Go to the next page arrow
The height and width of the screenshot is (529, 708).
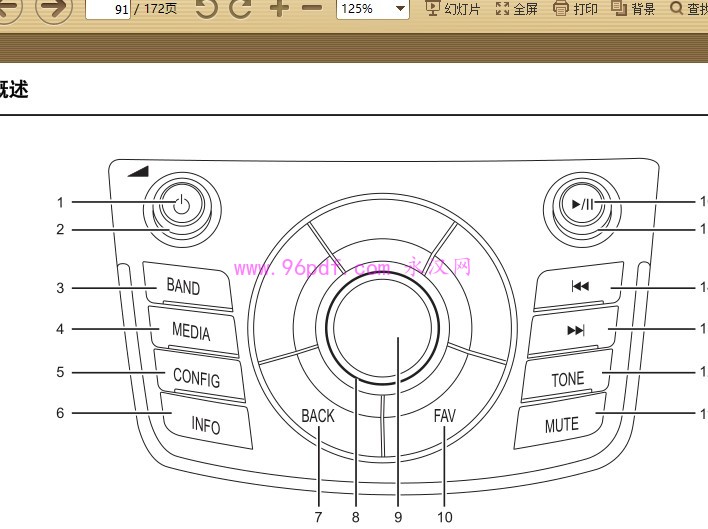[x=54, y=9]
